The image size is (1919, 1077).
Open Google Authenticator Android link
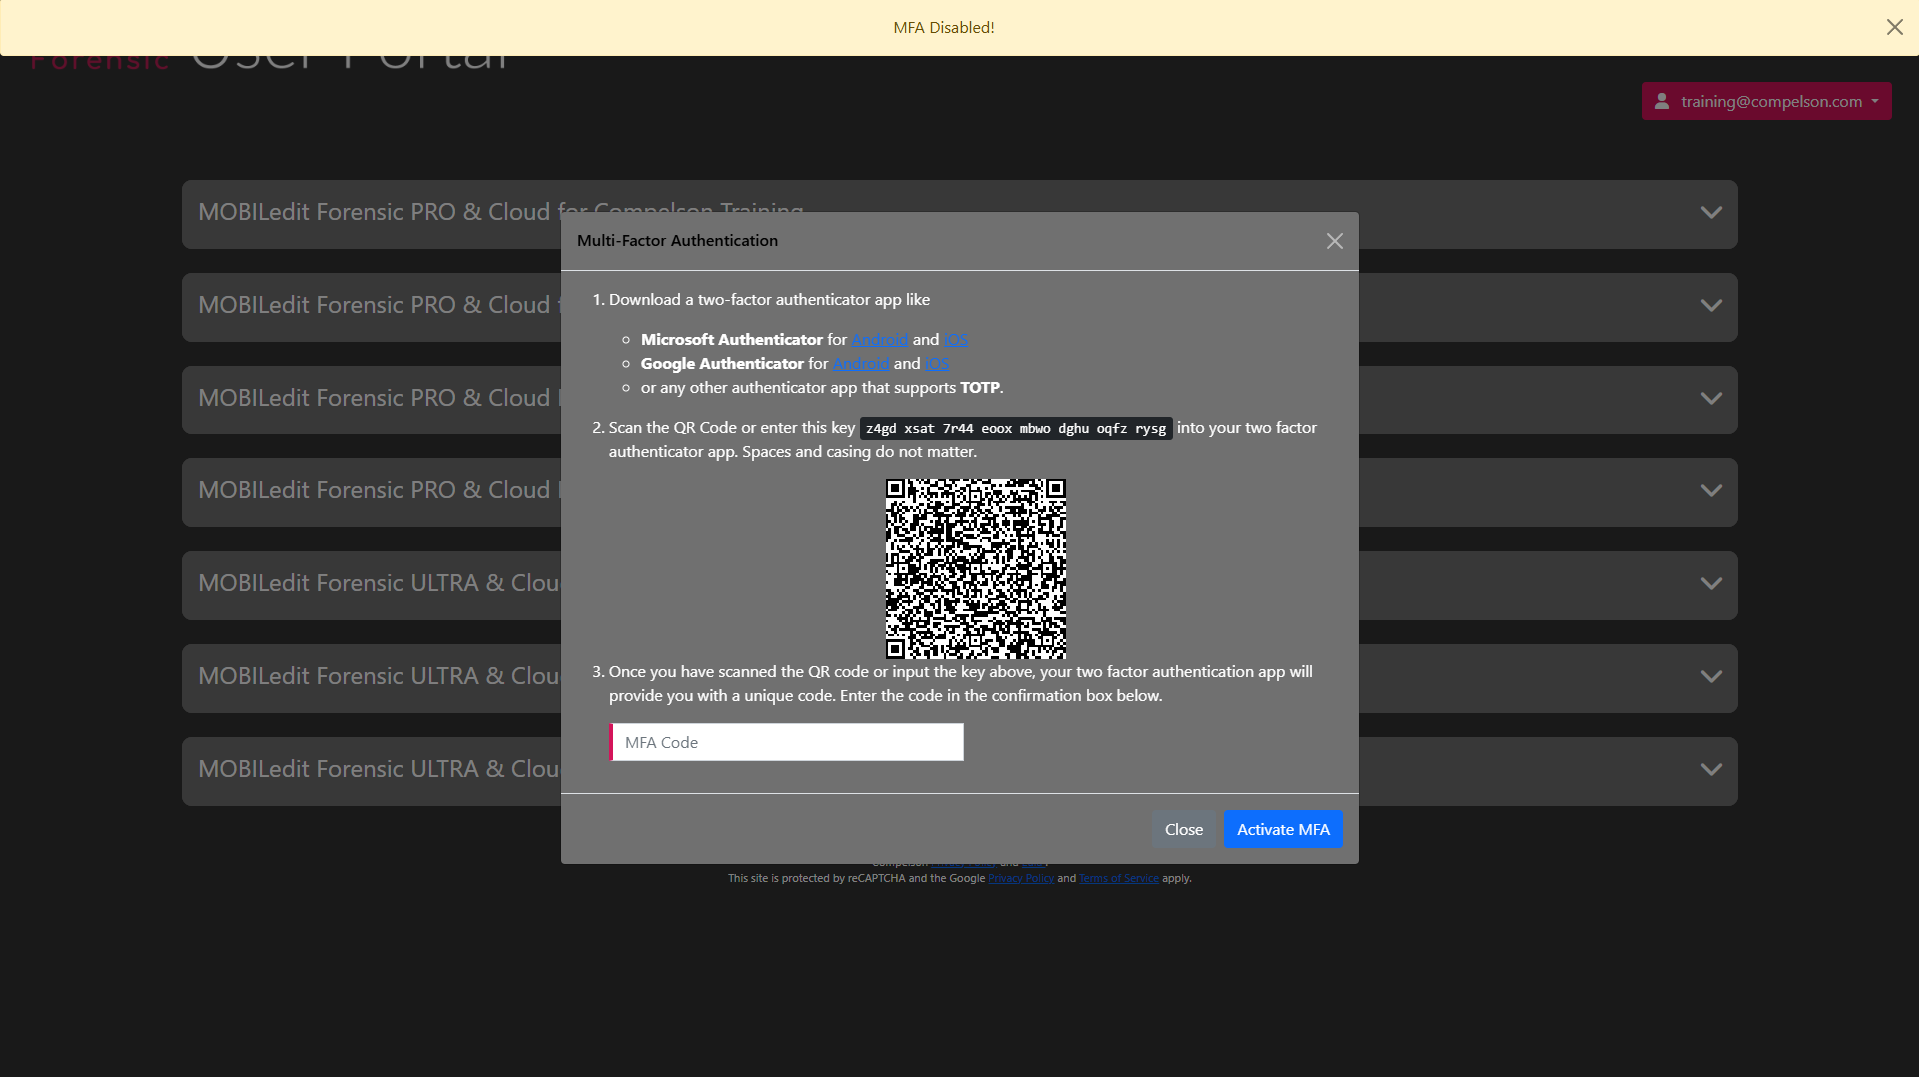click(x=861, y=364)
